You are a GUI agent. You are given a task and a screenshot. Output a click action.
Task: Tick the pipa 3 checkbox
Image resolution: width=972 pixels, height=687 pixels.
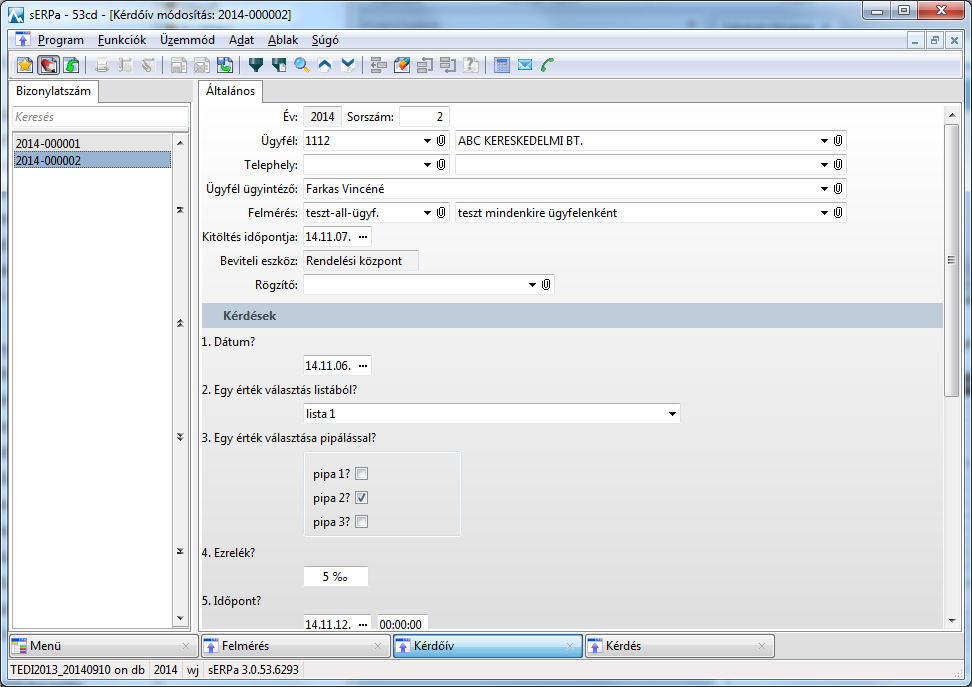point(362,522)
